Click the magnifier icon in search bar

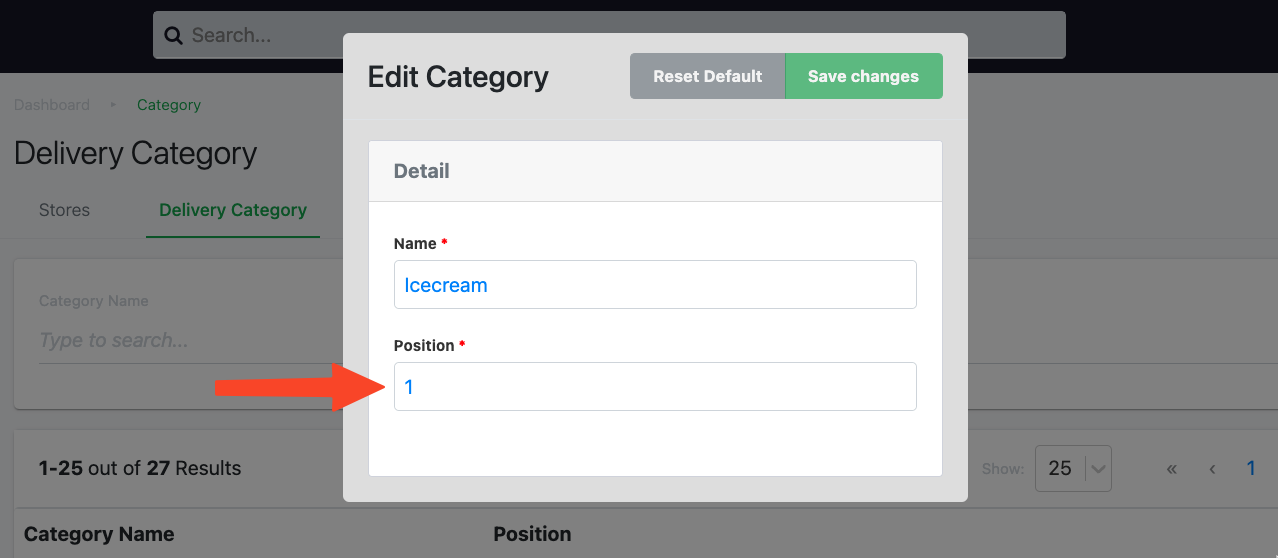pos(173,36)
